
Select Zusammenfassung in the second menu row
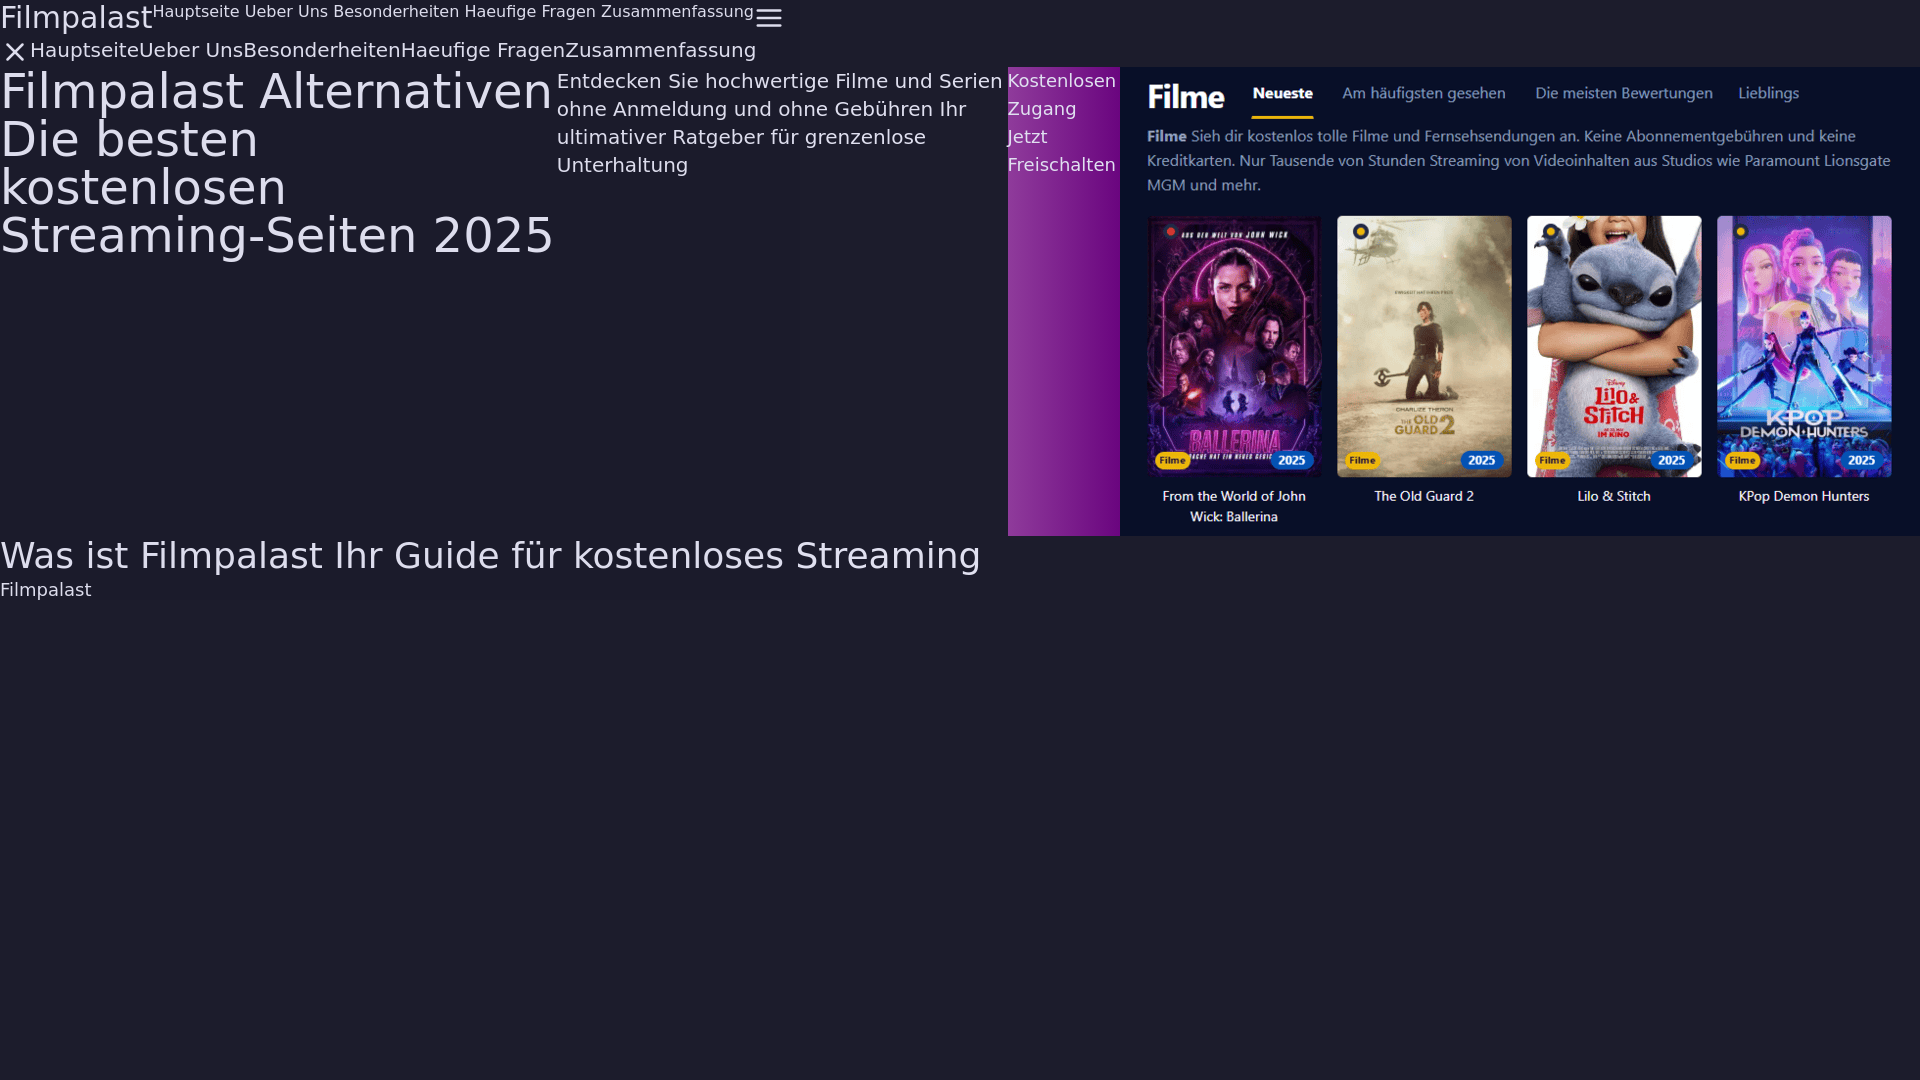(661, 50)
